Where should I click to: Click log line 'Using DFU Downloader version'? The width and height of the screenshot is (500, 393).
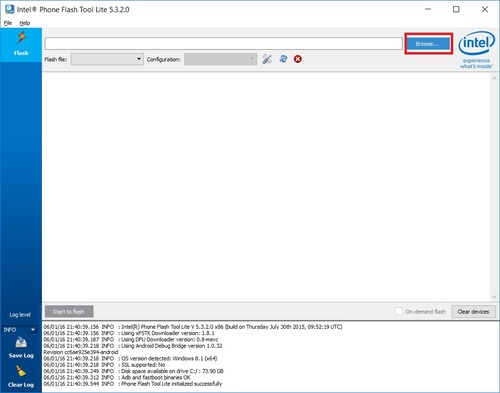[131, 339]
